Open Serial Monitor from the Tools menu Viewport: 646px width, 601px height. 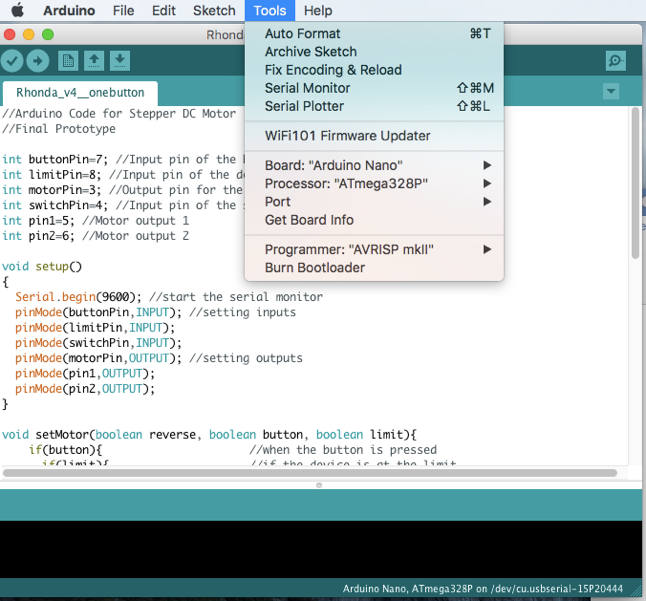pyautogui.click(x=374, y=88)
